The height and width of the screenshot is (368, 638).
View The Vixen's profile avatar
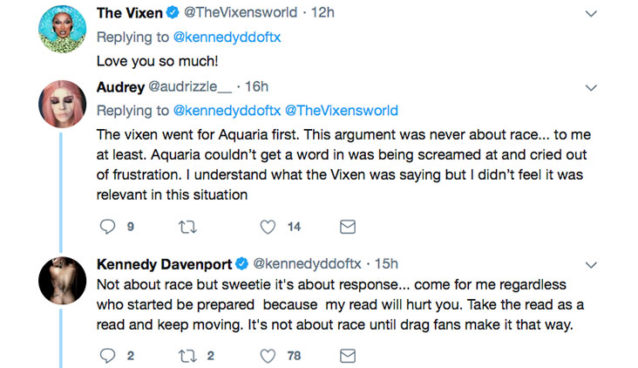tap(62, 29)
